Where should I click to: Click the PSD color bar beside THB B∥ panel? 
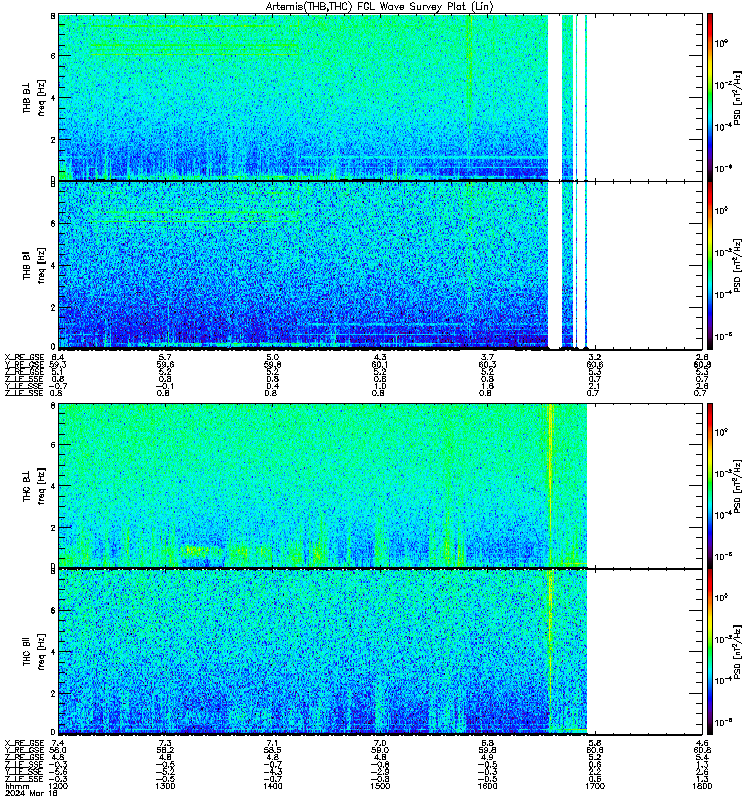coord(710,265)
